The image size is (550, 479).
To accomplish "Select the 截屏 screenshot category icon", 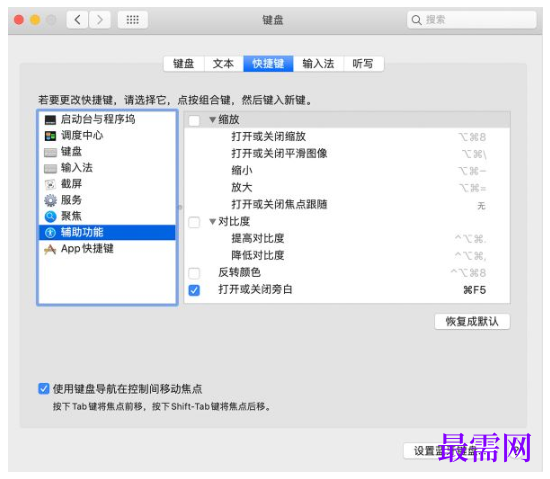I will (50, 184).
